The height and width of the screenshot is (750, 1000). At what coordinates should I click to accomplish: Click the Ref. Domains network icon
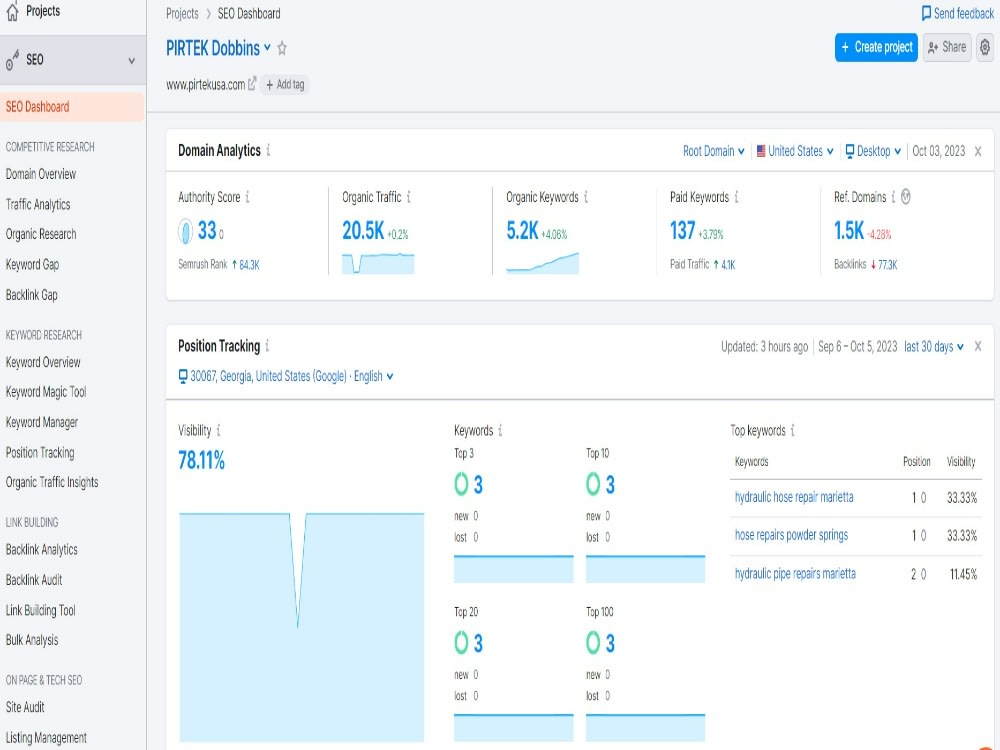click(906, 197)
